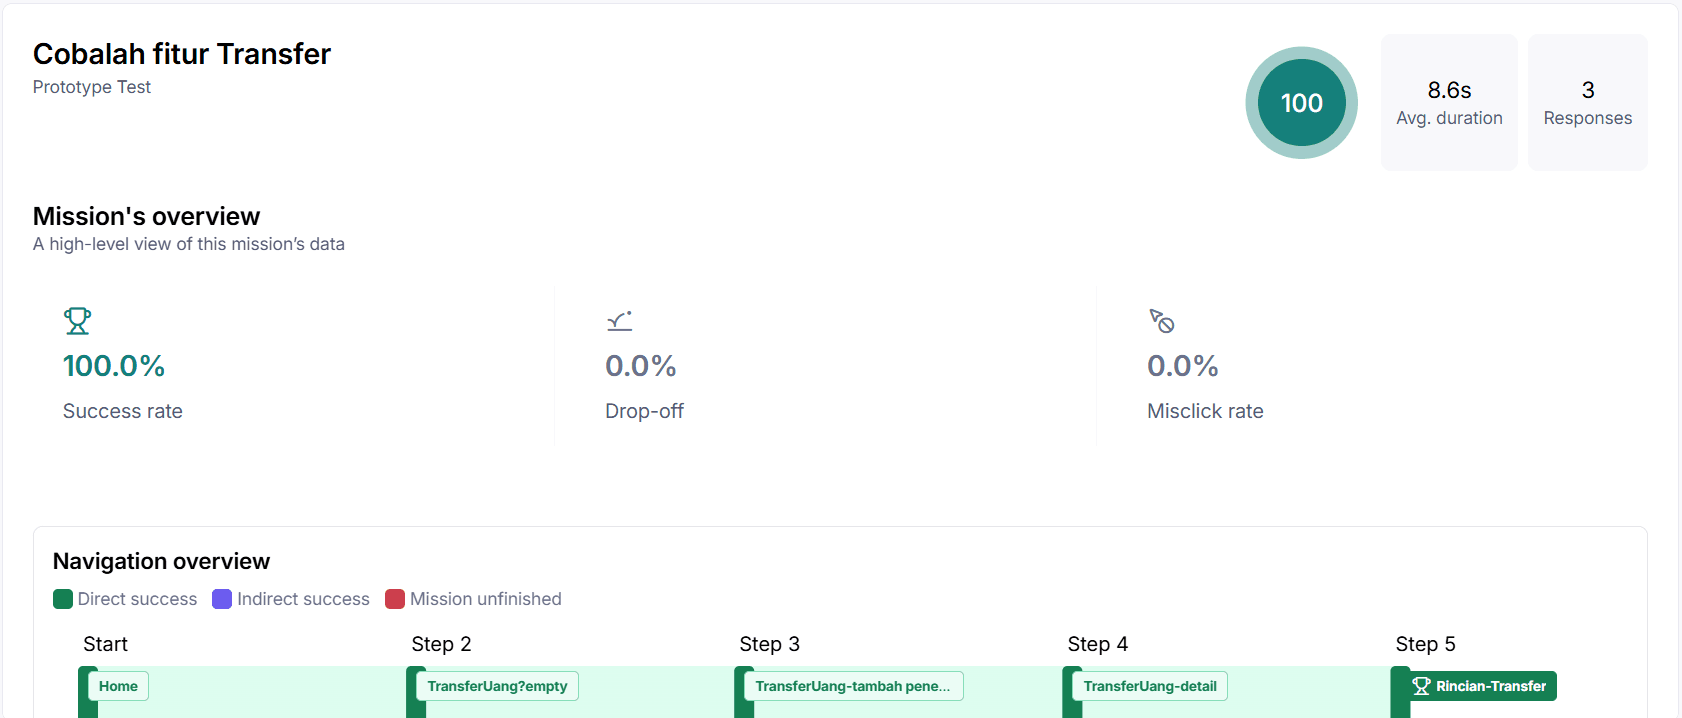Click the 'Navigation overview' heading
The image size is (1682, 718).
click(x=161, y=561)
